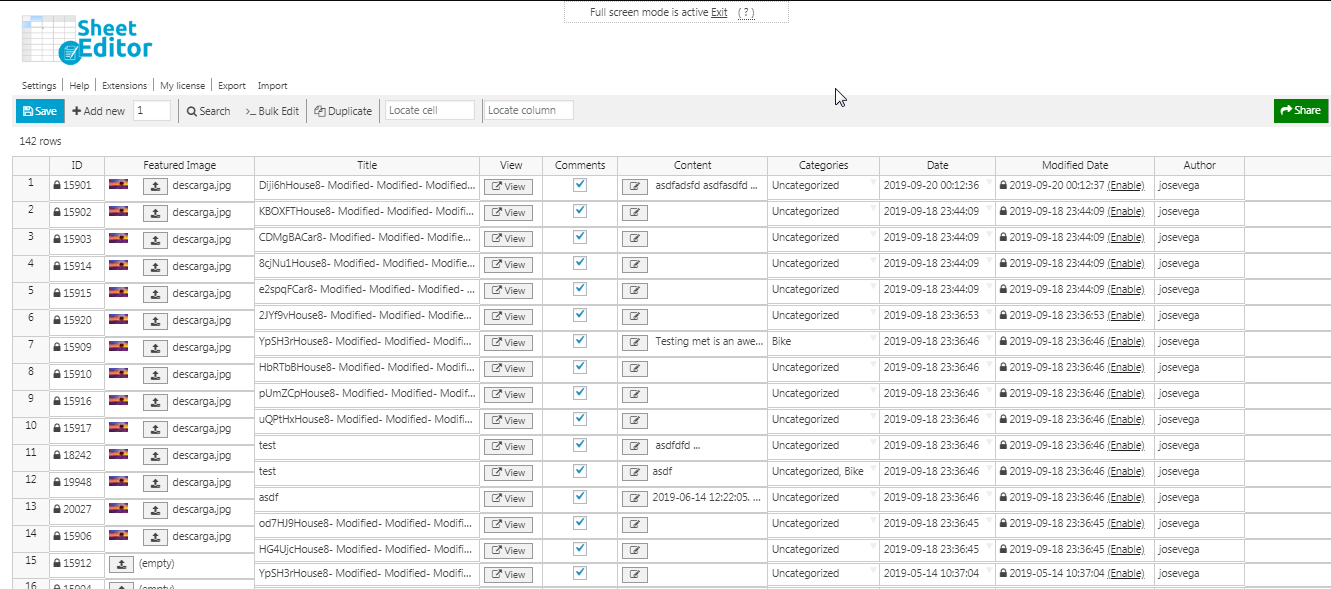Screen dimensions: 1331x589
Task: Open the edit content icon for the Bike row
Action: [634, 342]
